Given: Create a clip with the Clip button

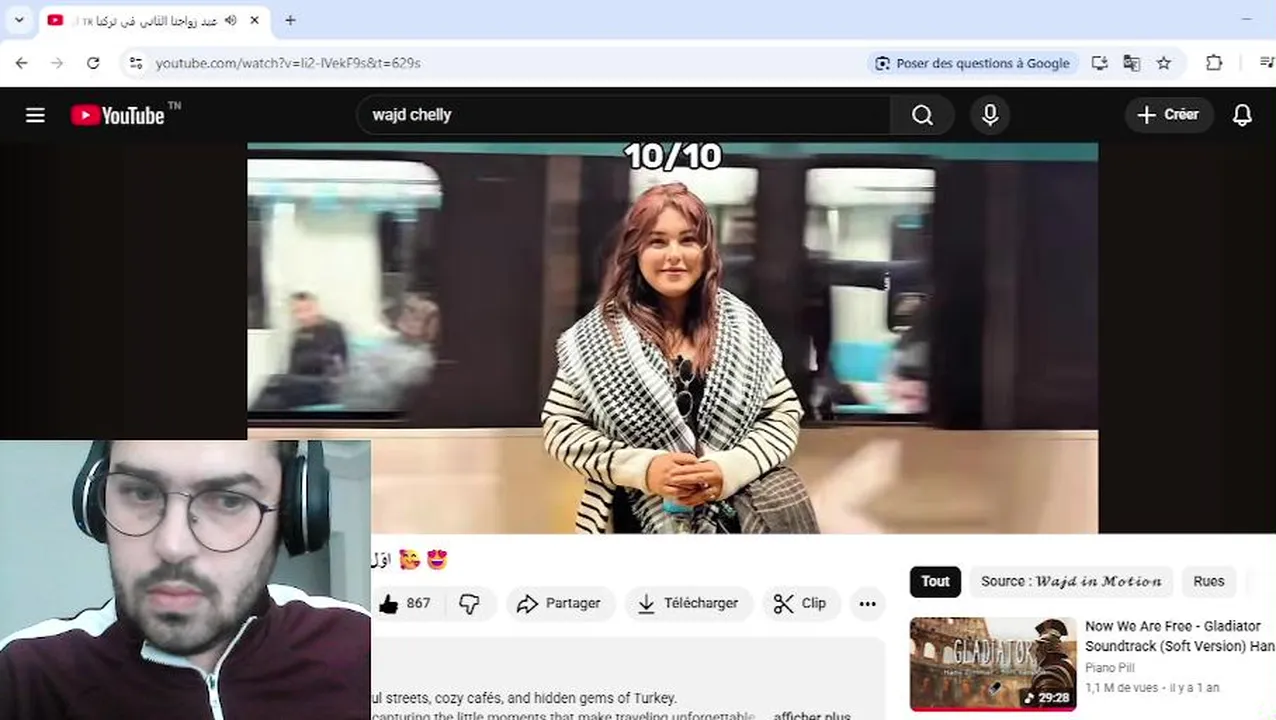Looking at the screenshot, I should [801, 603].
